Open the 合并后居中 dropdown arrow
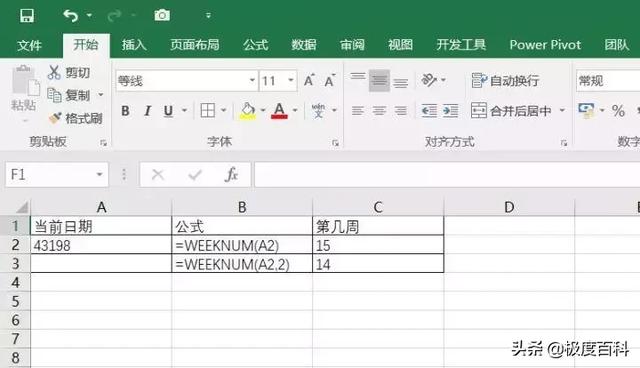 click(x=562, y=111)
